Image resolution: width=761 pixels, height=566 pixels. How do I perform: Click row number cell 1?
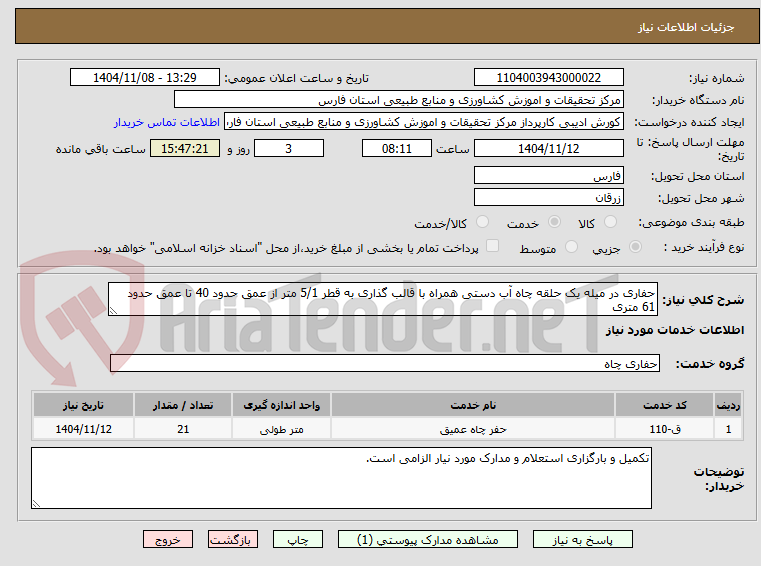click(728, 429)
